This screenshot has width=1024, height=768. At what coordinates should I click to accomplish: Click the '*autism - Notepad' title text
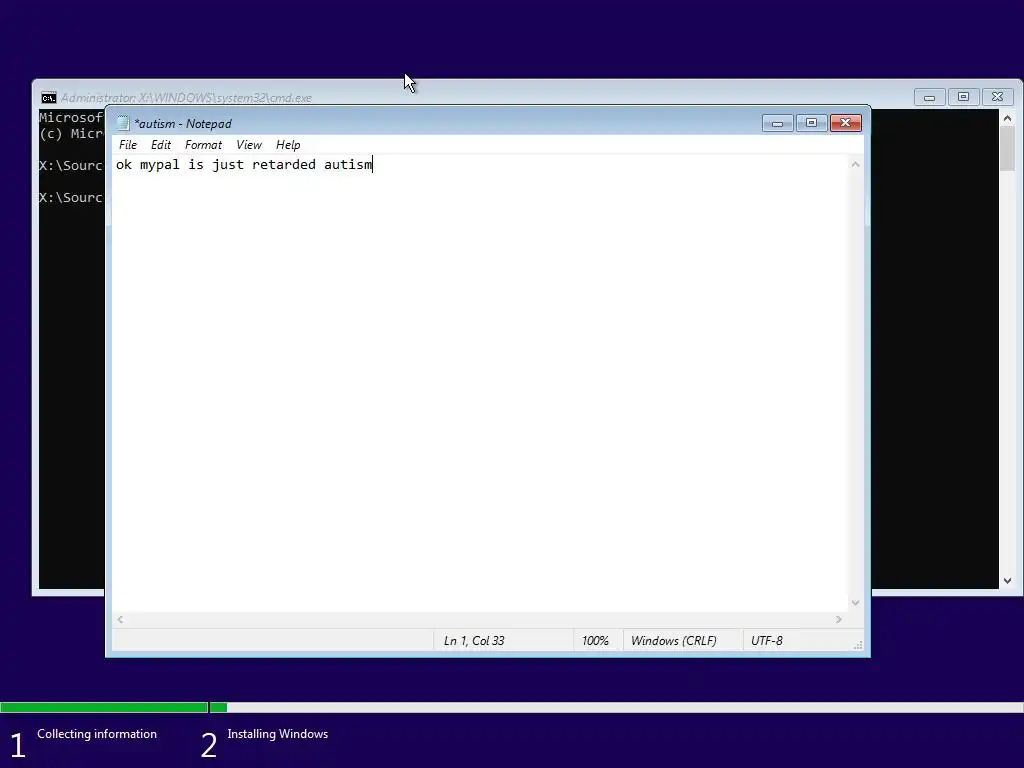click(x=183, y=123)
